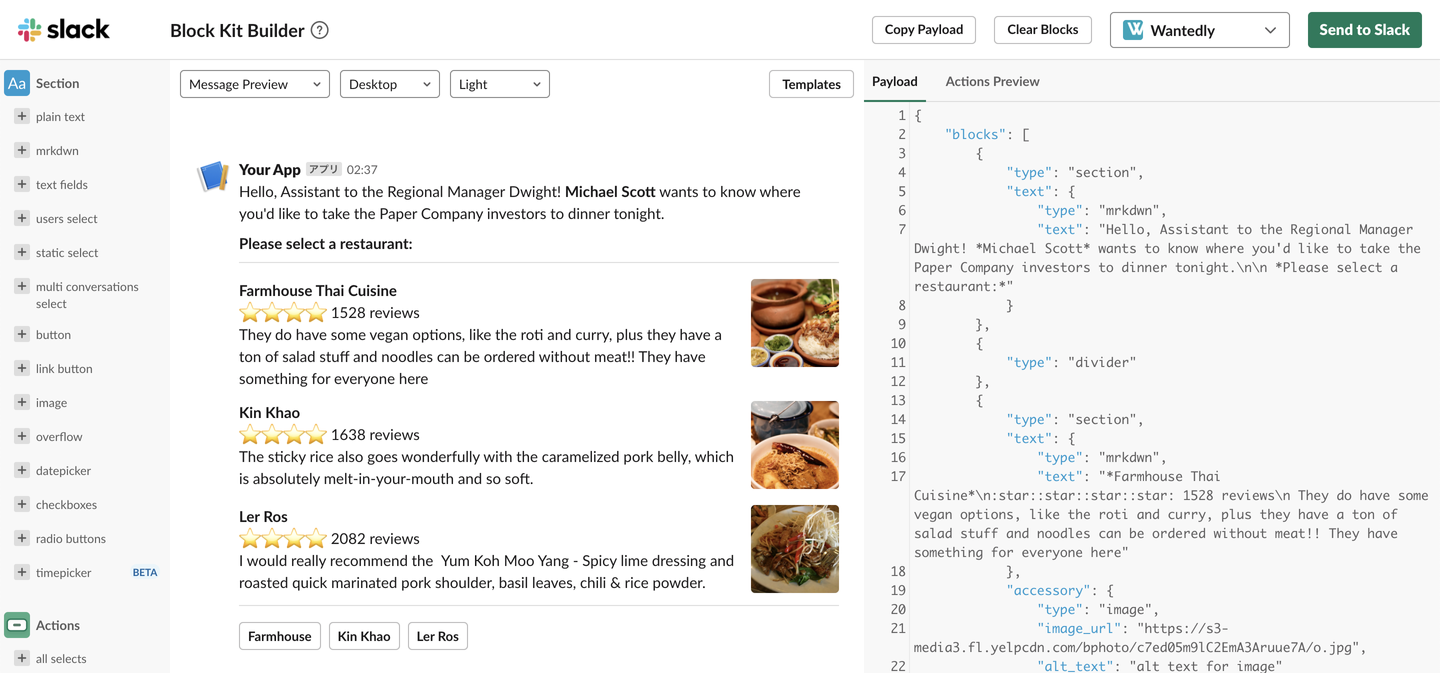
Task: Add radio buttons via the plus icon
Action: tap(21, 538)
